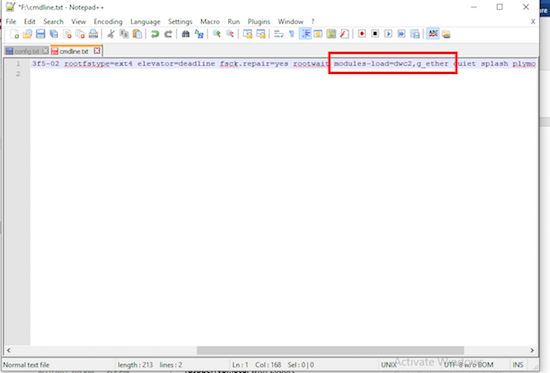
Task: Open the ? help menu
Action: point(313,21)
